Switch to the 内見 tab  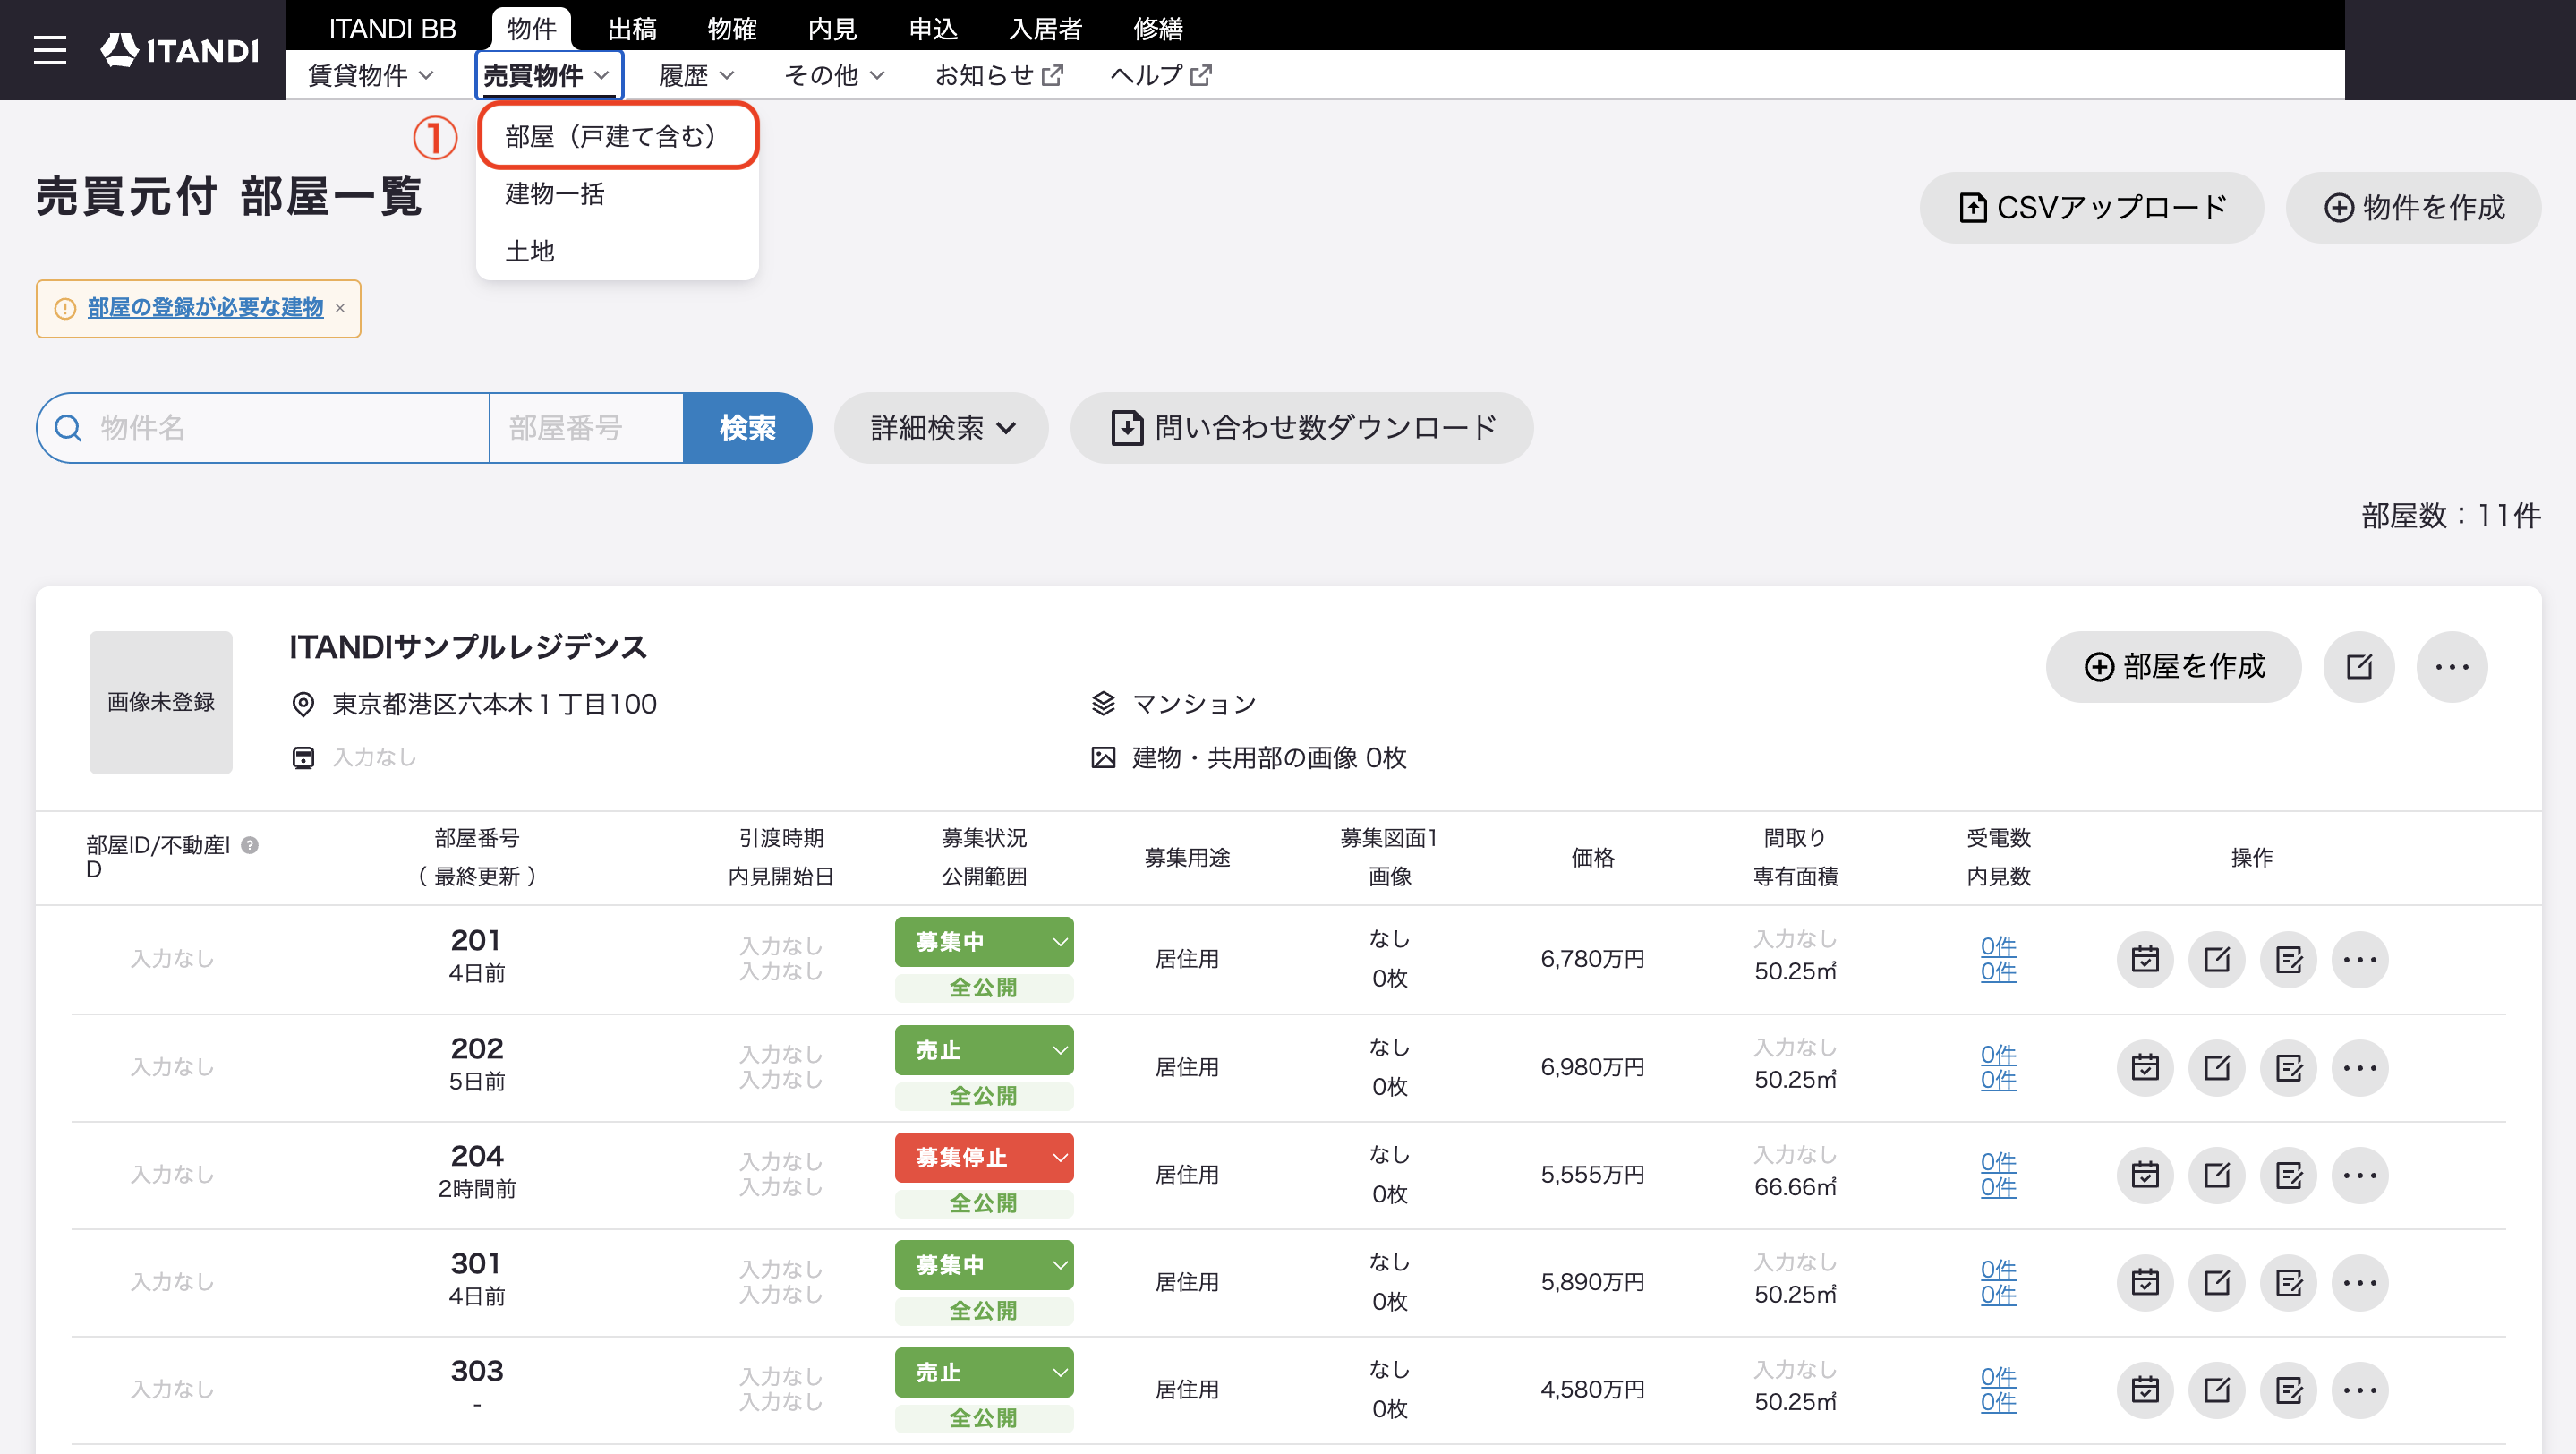(832, 28)
